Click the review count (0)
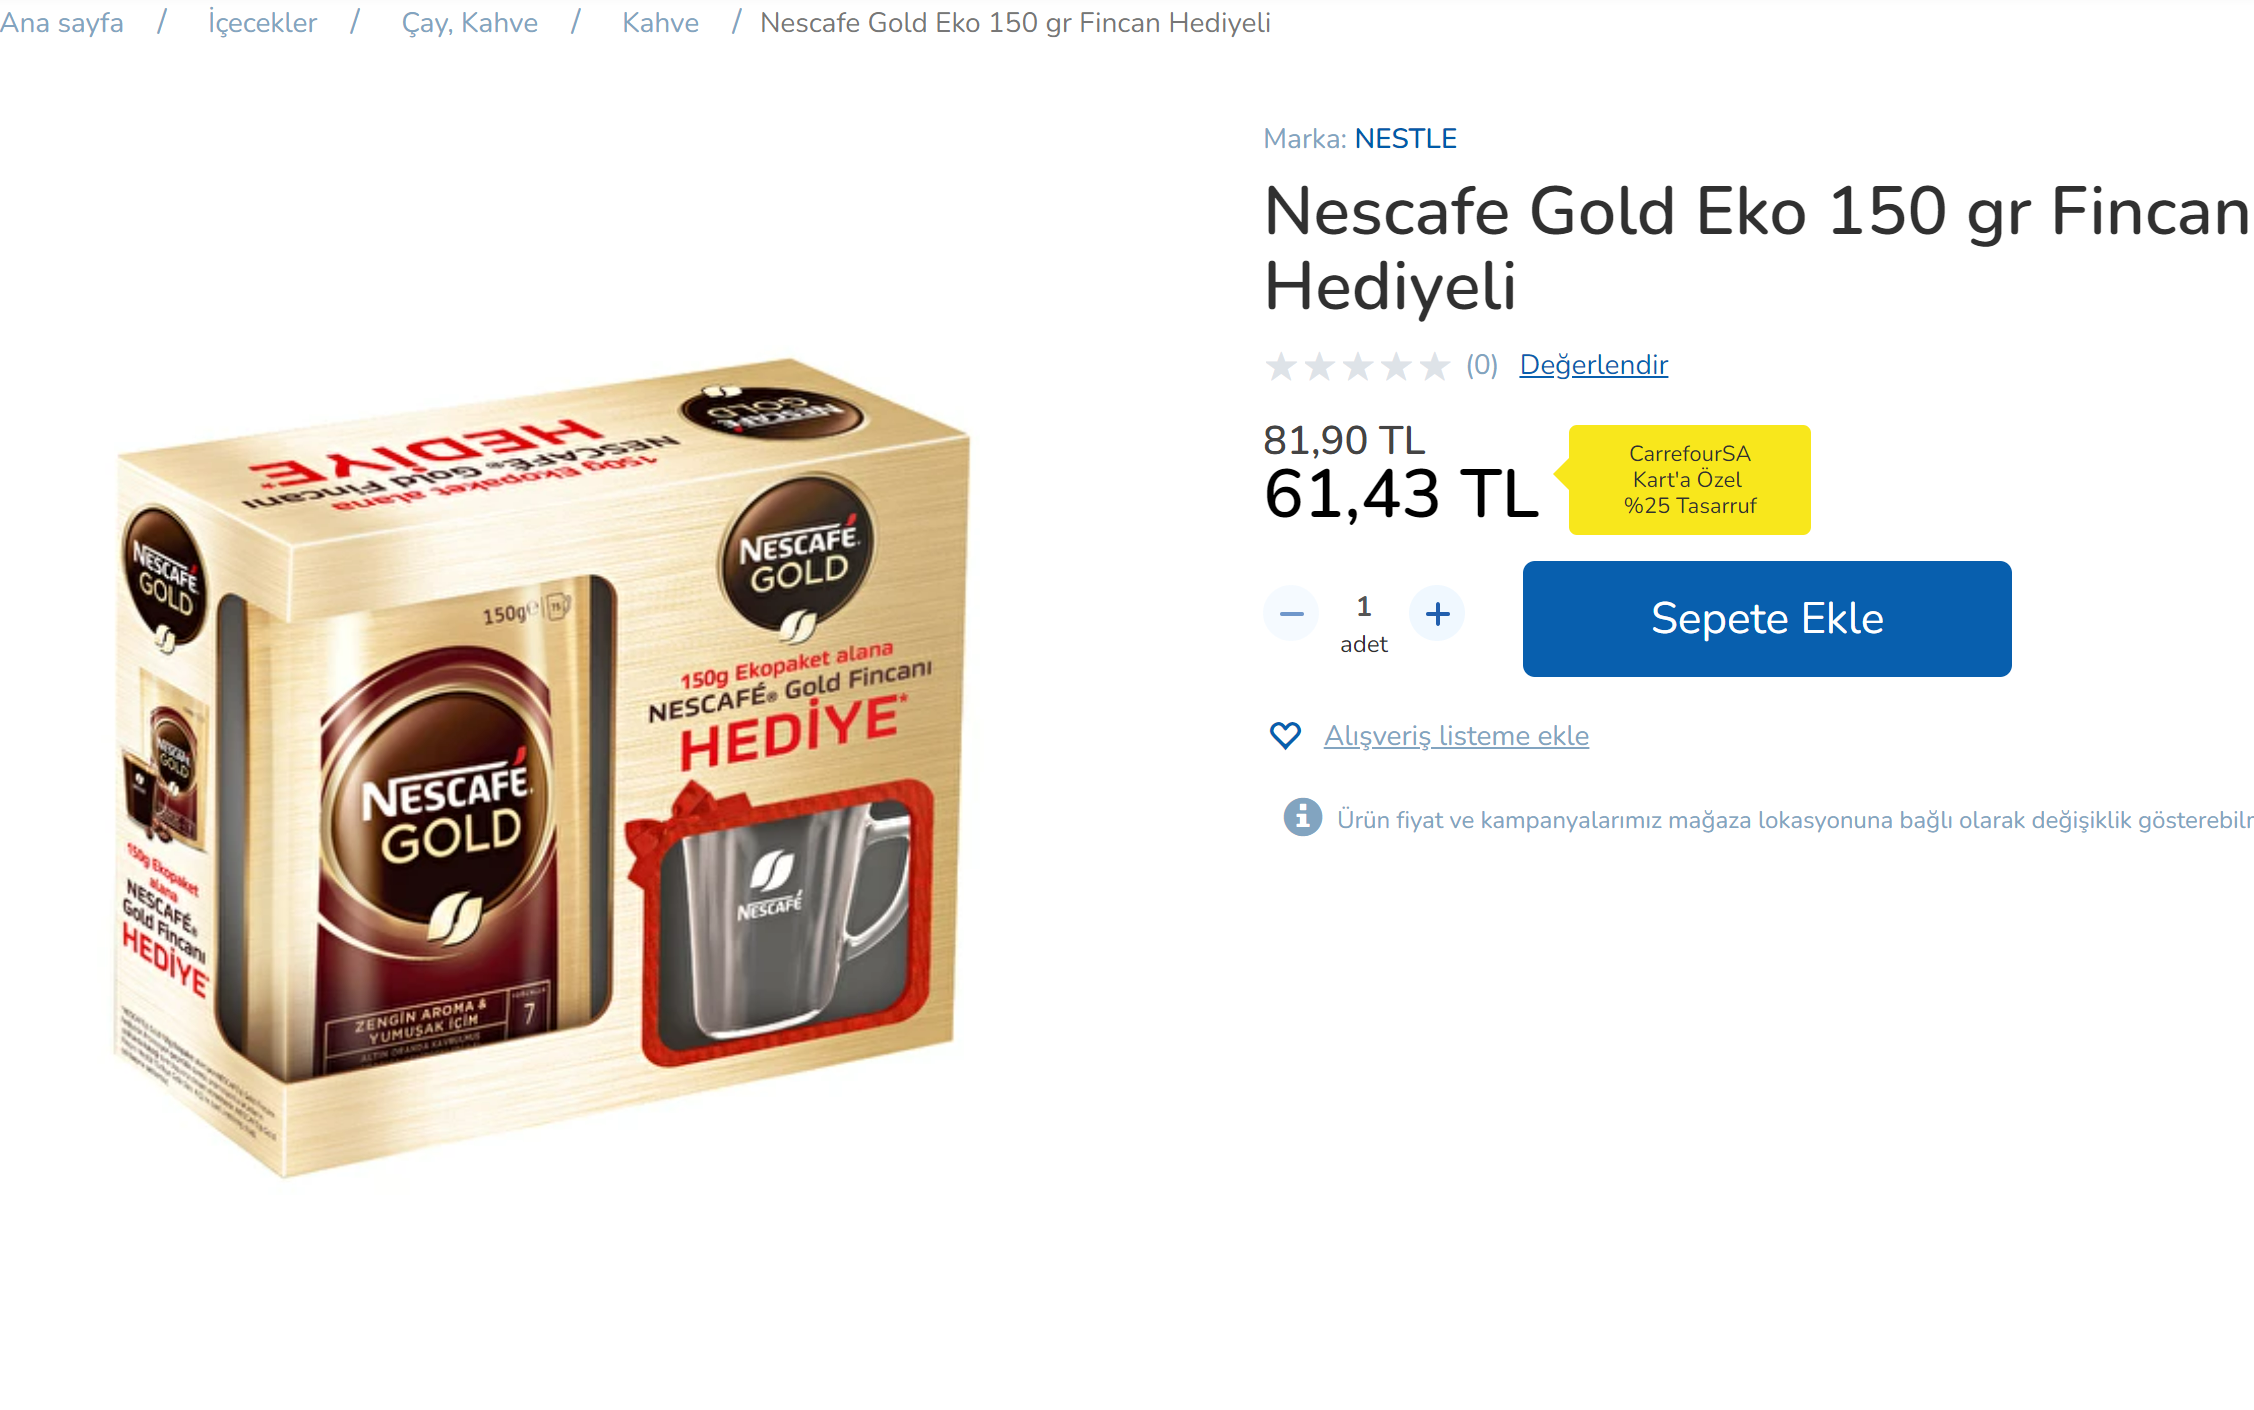The width and height of the screenshot is (2254, 1410). click(1481, 365)
